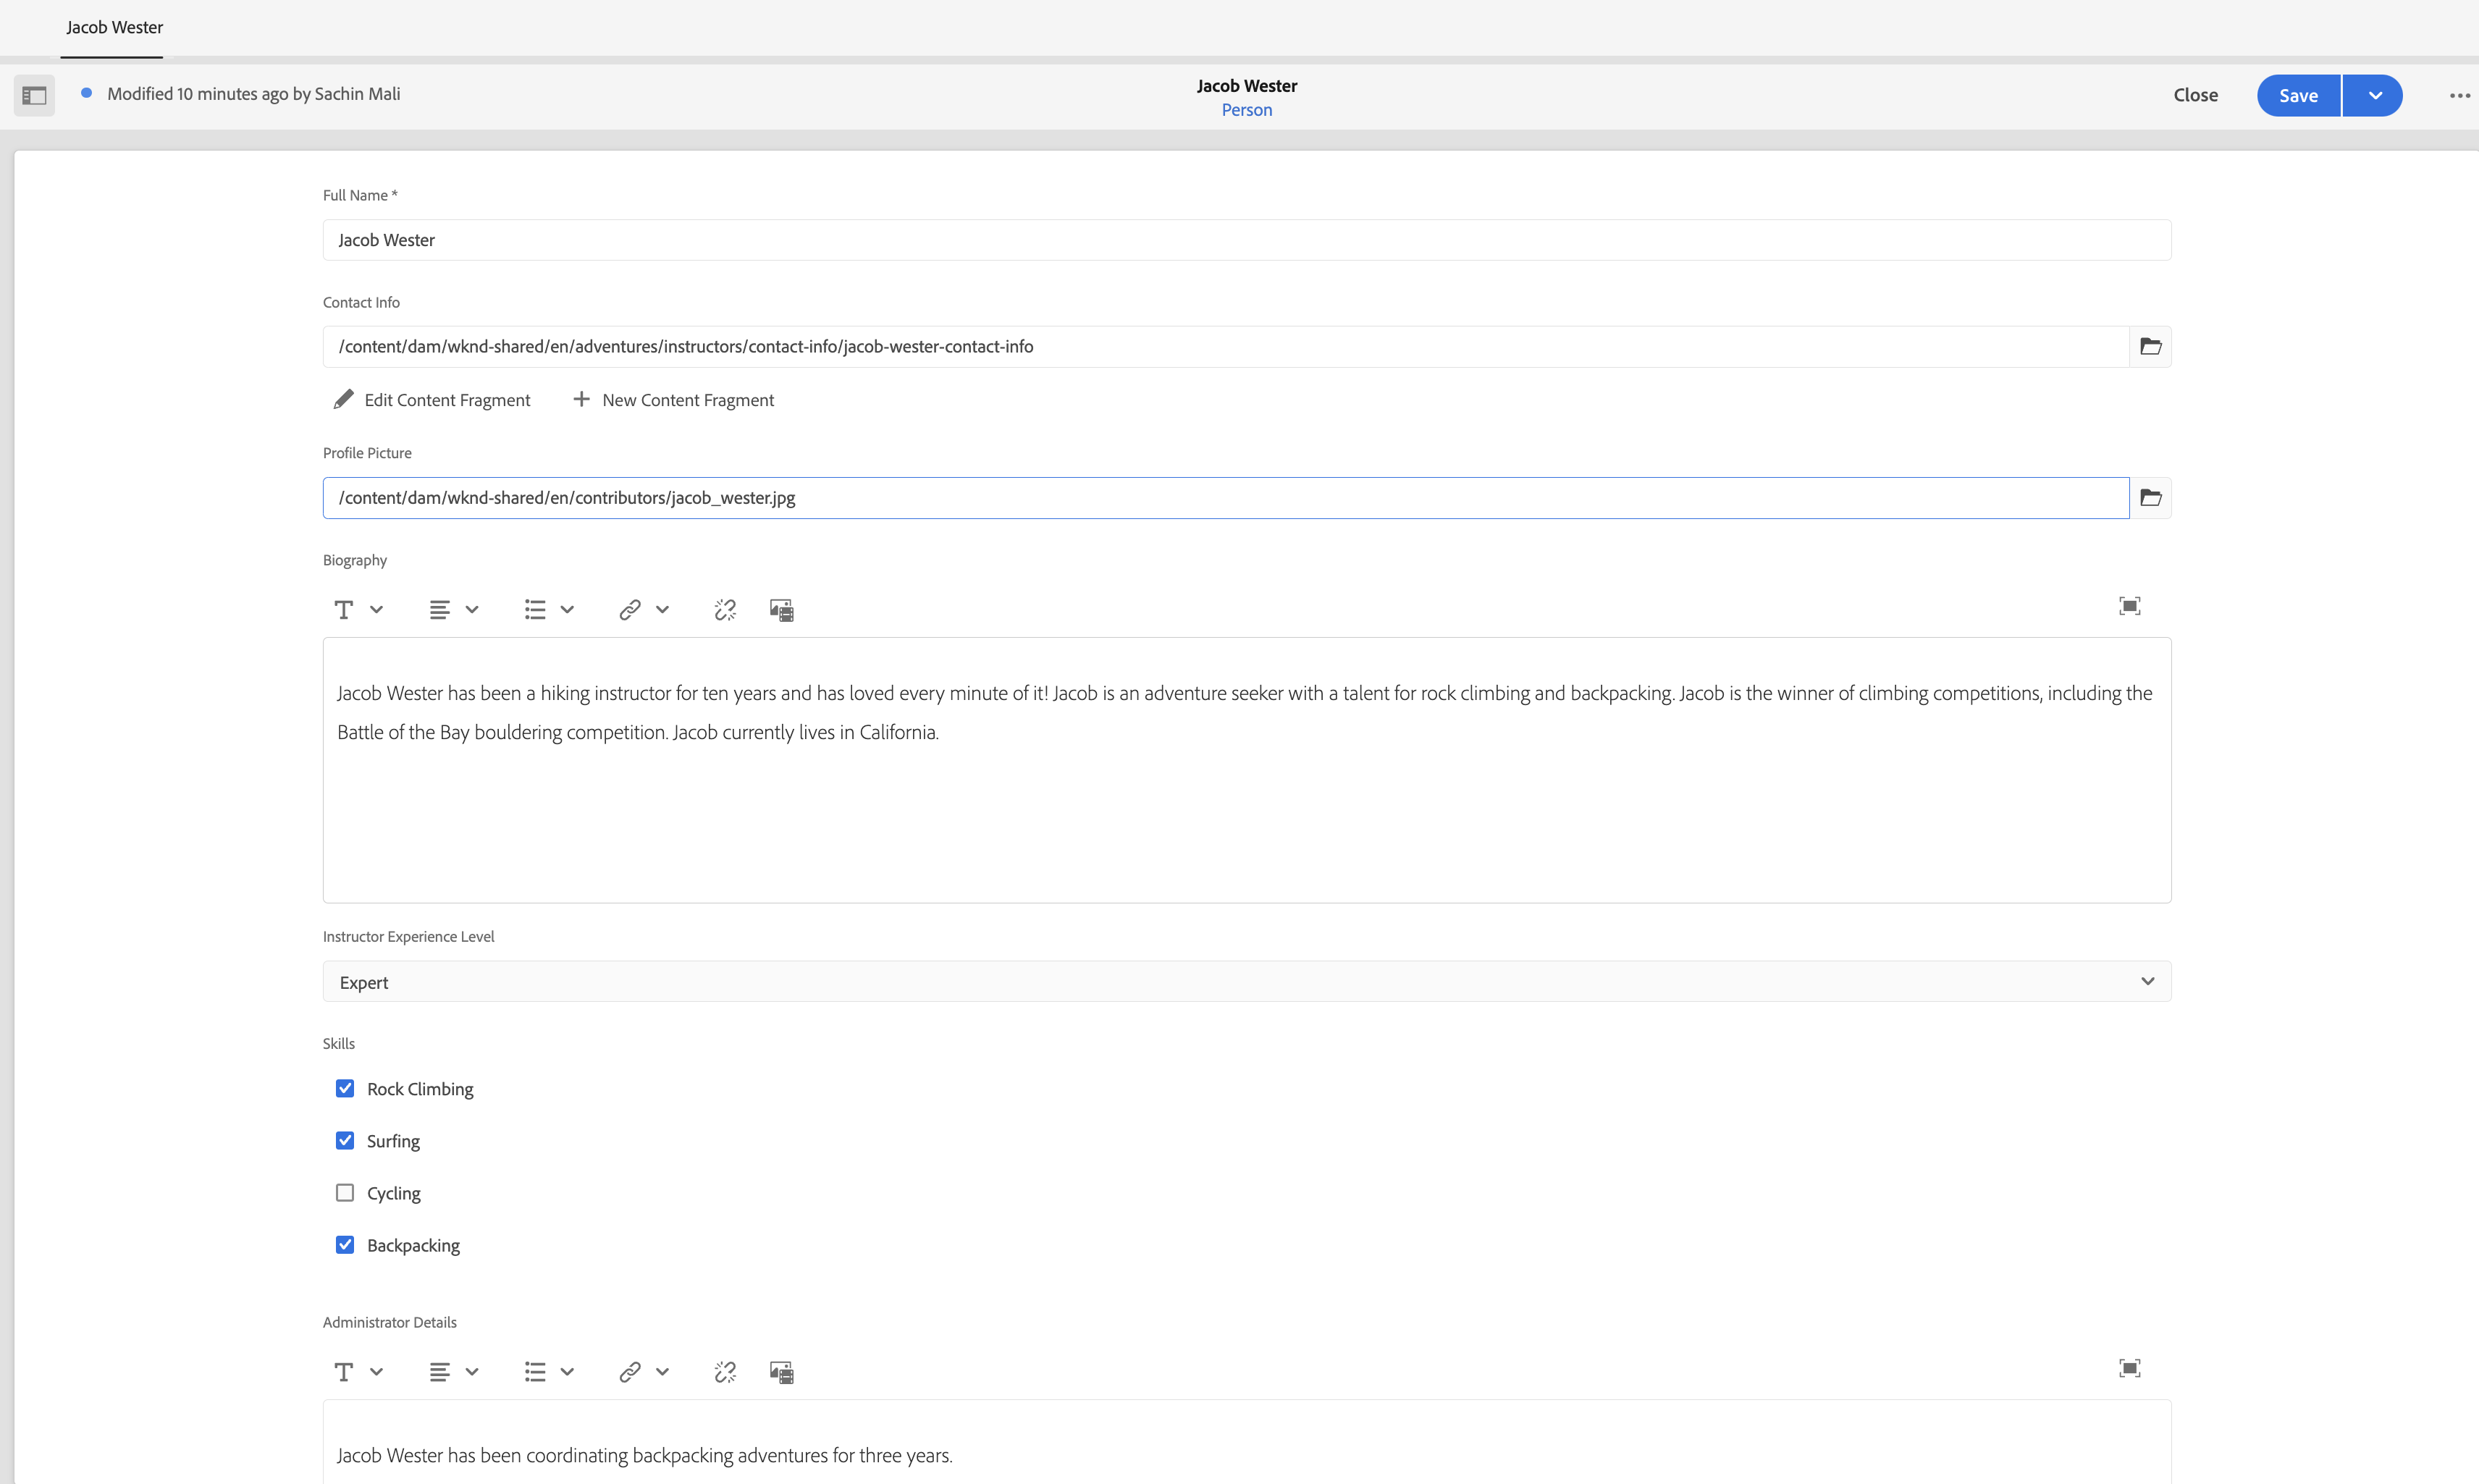Select the Jacob Wester tab
Image resolution: width=2479 pixels, height=1484 pixels.
(x=114, y=27)
